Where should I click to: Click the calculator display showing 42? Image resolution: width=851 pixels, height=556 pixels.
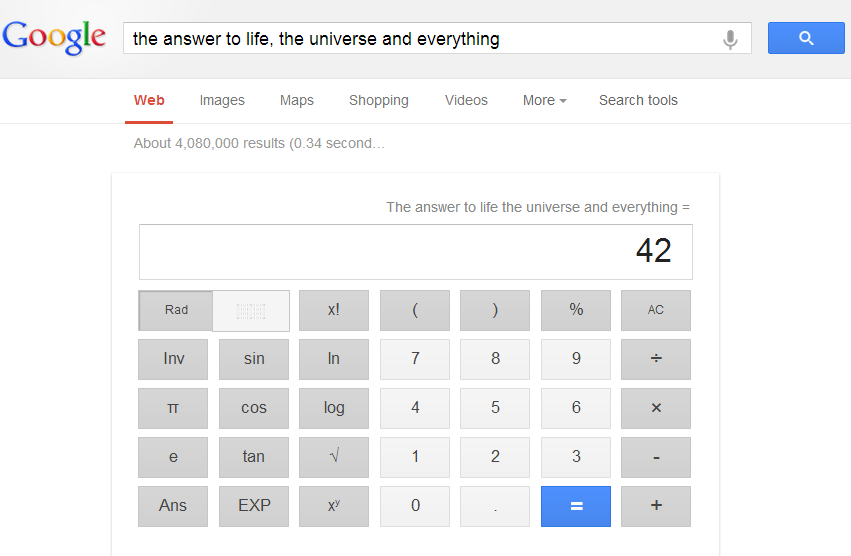coord(416,252)
